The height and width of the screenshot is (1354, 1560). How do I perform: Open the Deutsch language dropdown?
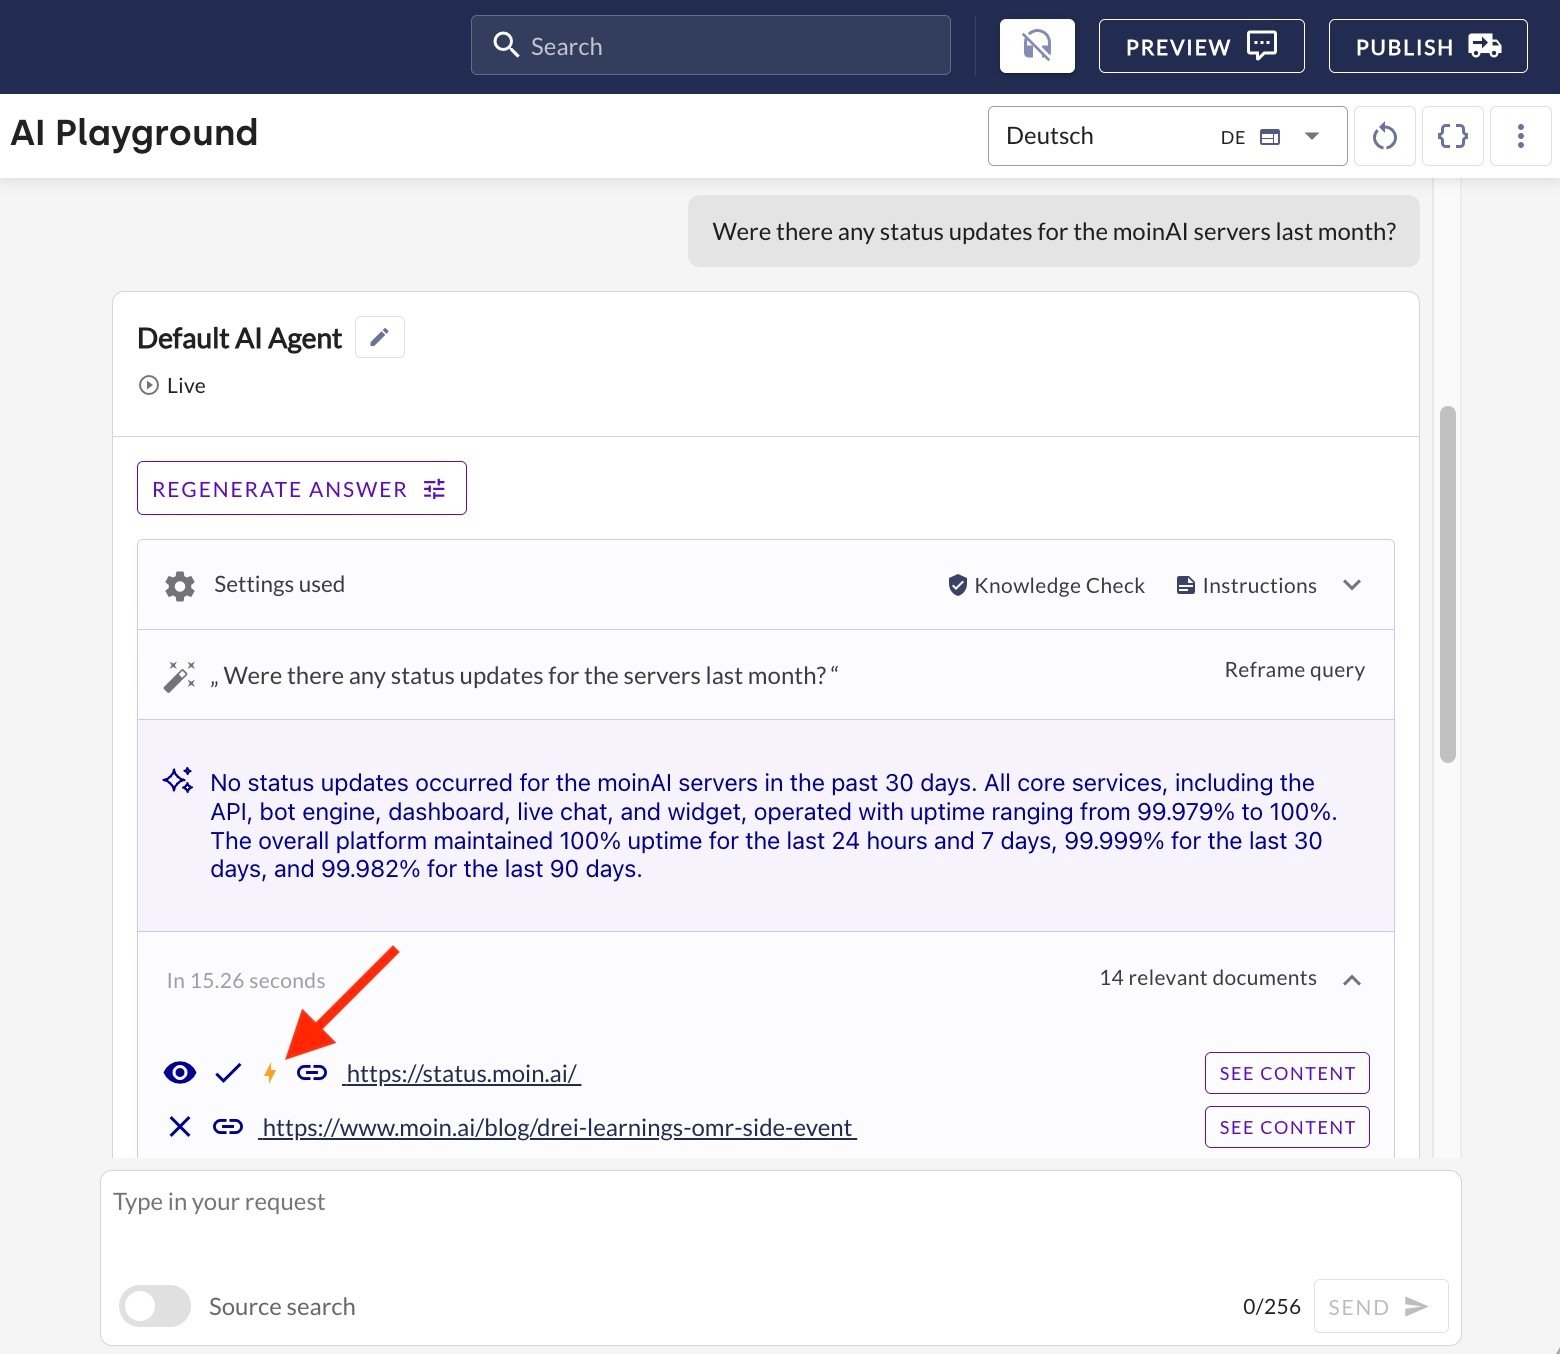pos(1166,136)
